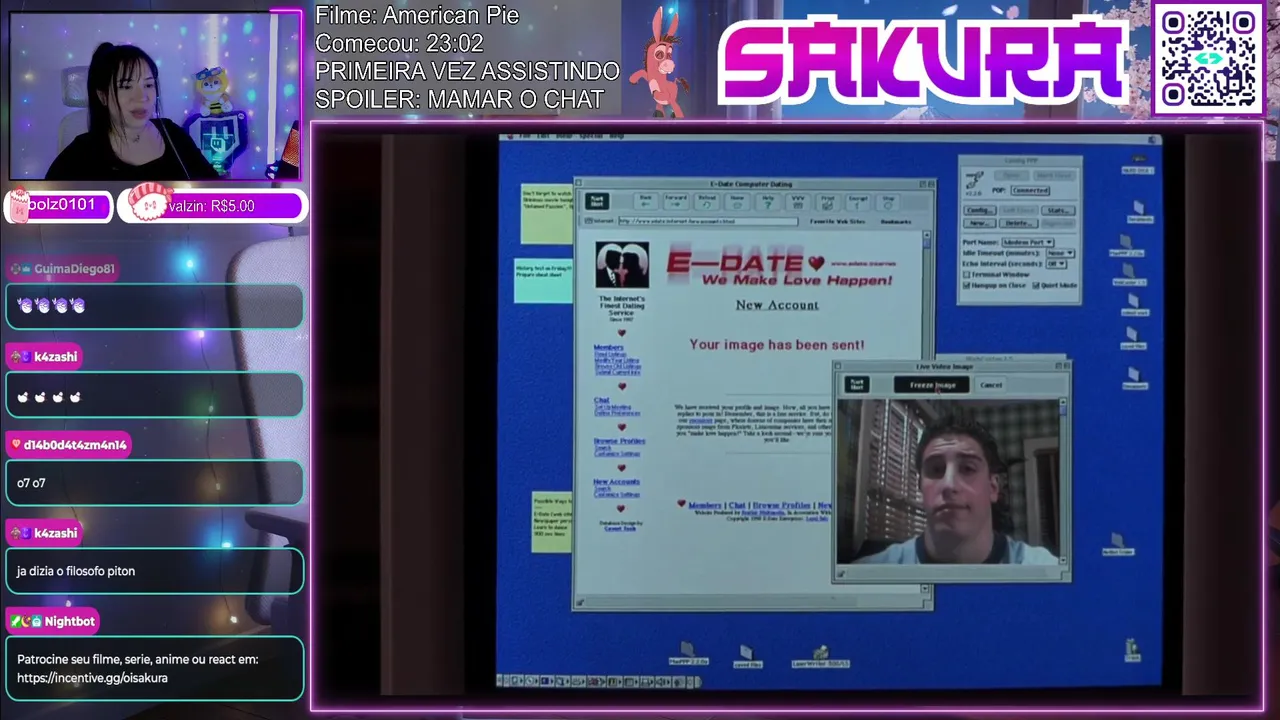
Task: Follow the Members link in E-Date sidebar
Action: (609, 348)
